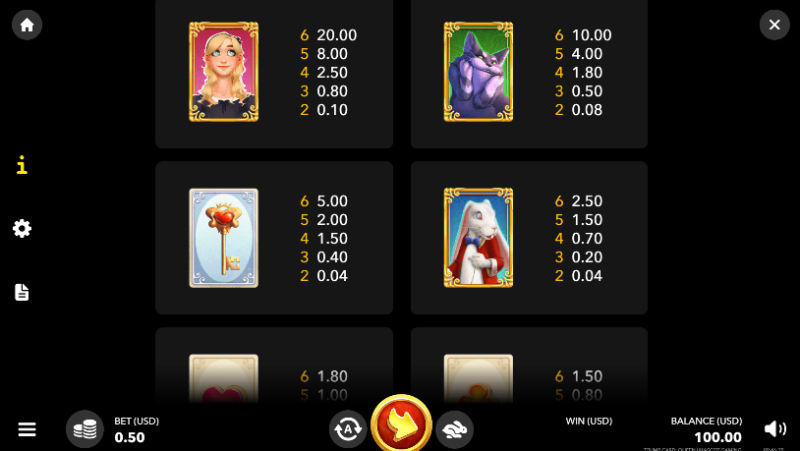800x451 pixels.
Task: Enable autoplay with the circular arrows icon
Action: point(348,429)
